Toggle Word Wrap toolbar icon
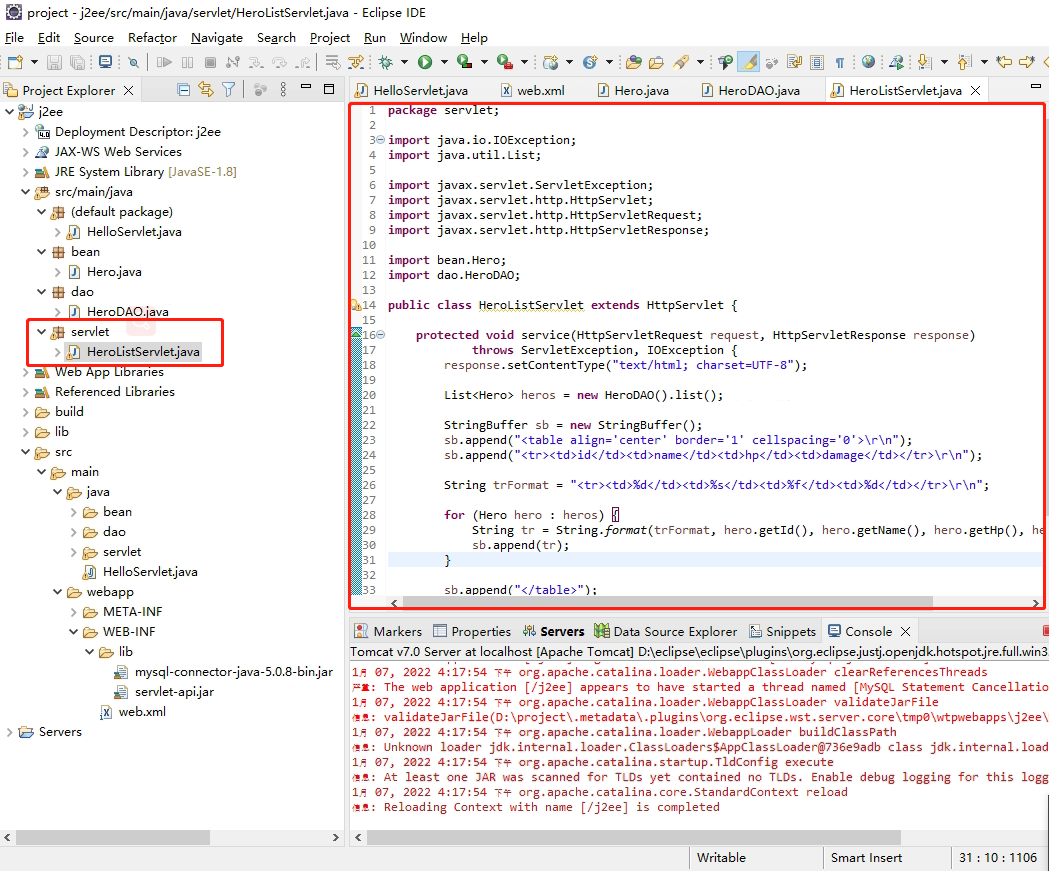This screenshot has height=871, width=1049. 794,62
